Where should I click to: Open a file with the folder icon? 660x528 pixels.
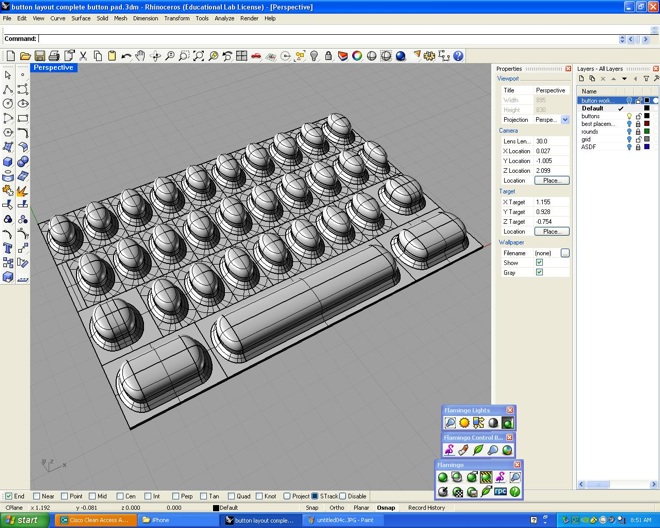pyautogui.click(x=25, y=56)
